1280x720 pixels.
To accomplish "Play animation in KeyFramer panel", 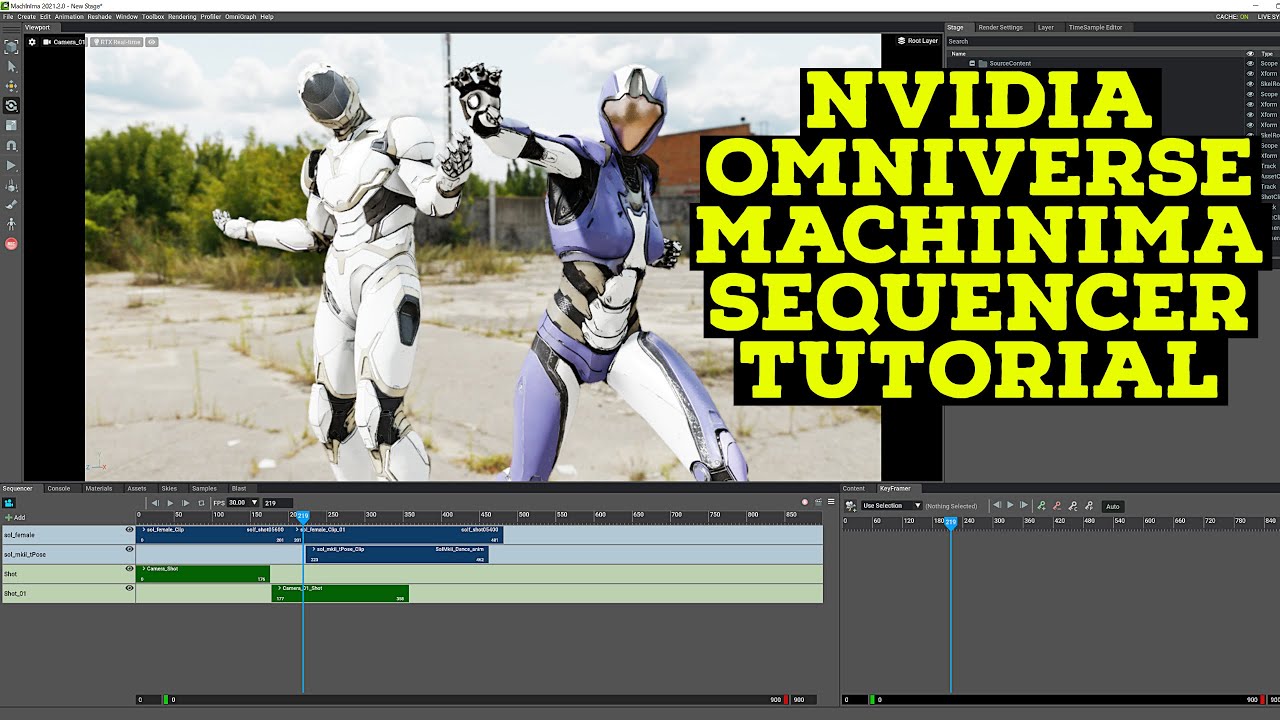I will [x=1010, y=506].
